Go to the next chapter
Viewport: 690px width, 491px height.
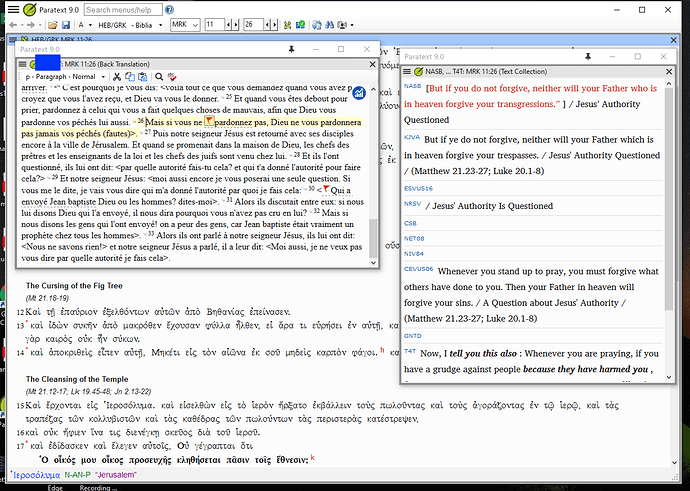[236, 25]
